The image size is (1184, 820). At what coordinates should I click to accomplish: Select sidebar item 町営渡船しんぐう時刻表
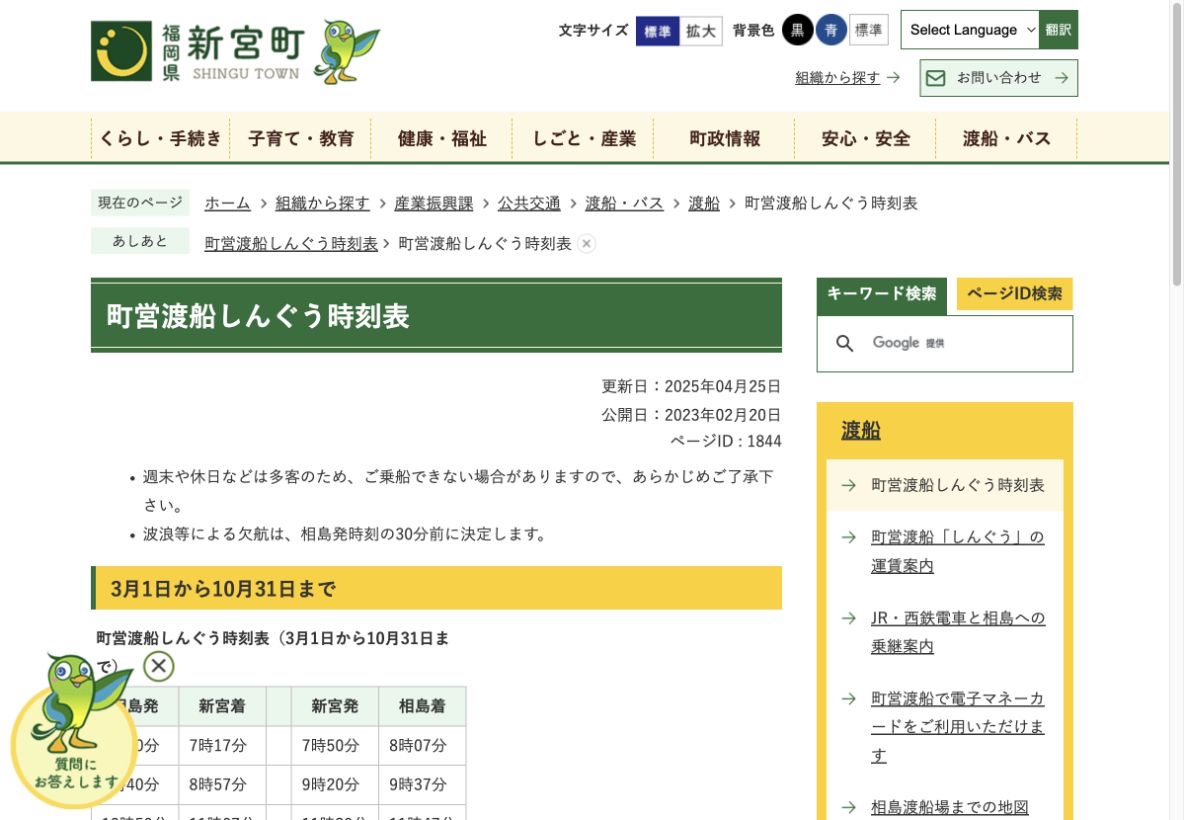(945, 485)
